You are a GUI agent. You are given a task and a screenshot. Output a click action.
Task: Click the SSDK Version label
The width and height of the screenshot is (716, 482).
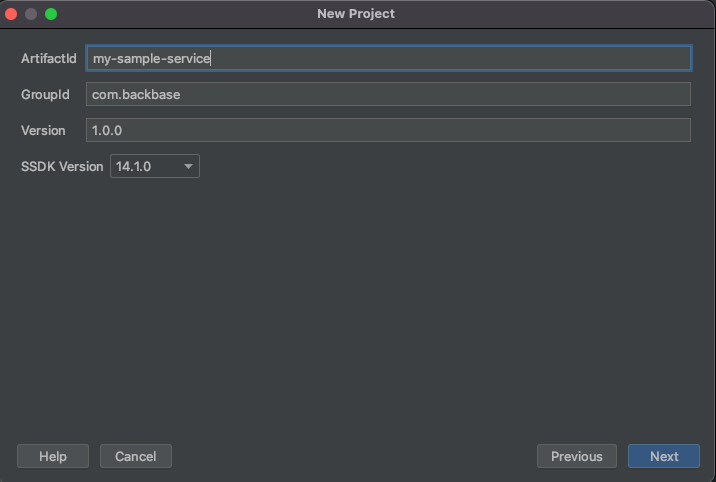[x=62, y=167]
